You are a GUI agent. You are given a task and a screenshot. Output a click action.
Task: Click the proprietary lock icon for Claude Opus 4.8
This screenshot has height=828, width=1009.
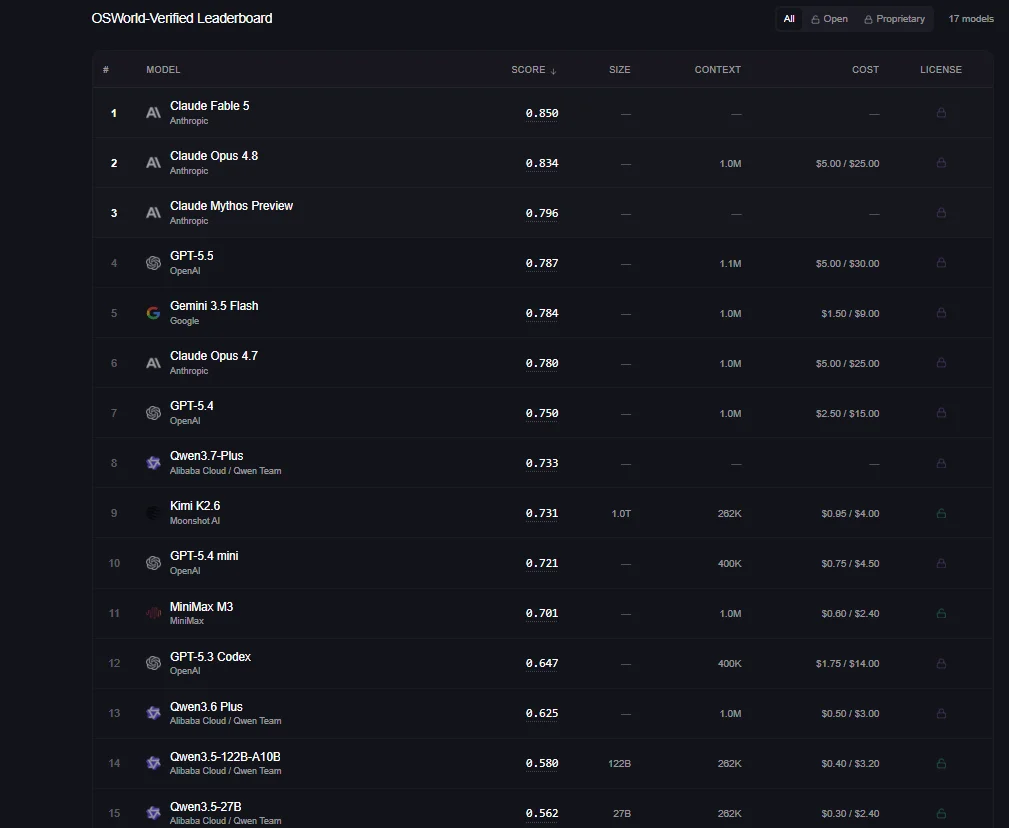941,163
